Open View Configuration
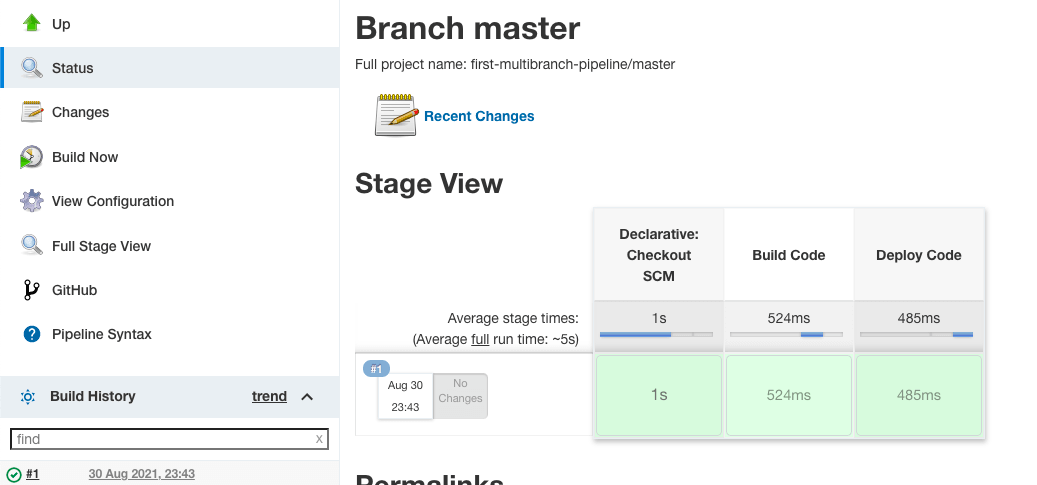 click(x=113, y=201)
